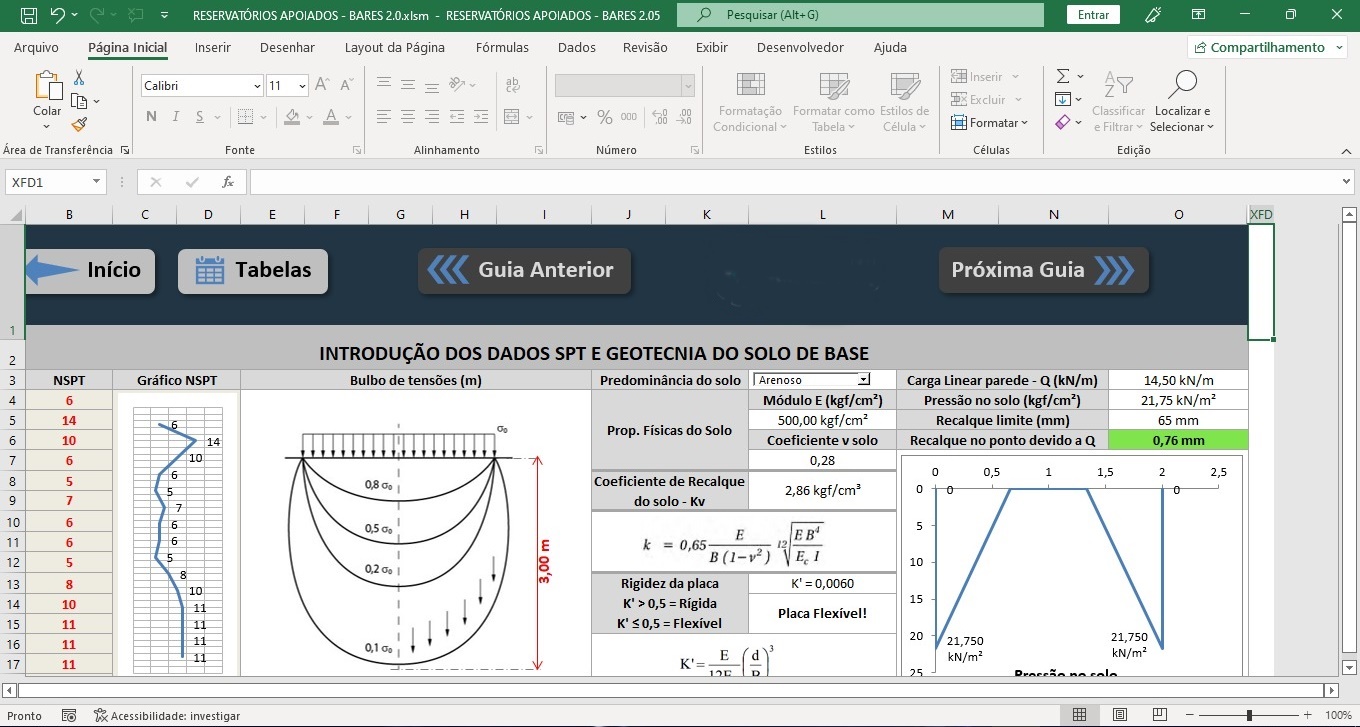Open the font size 11 dropdown

[x=302, y=86]
